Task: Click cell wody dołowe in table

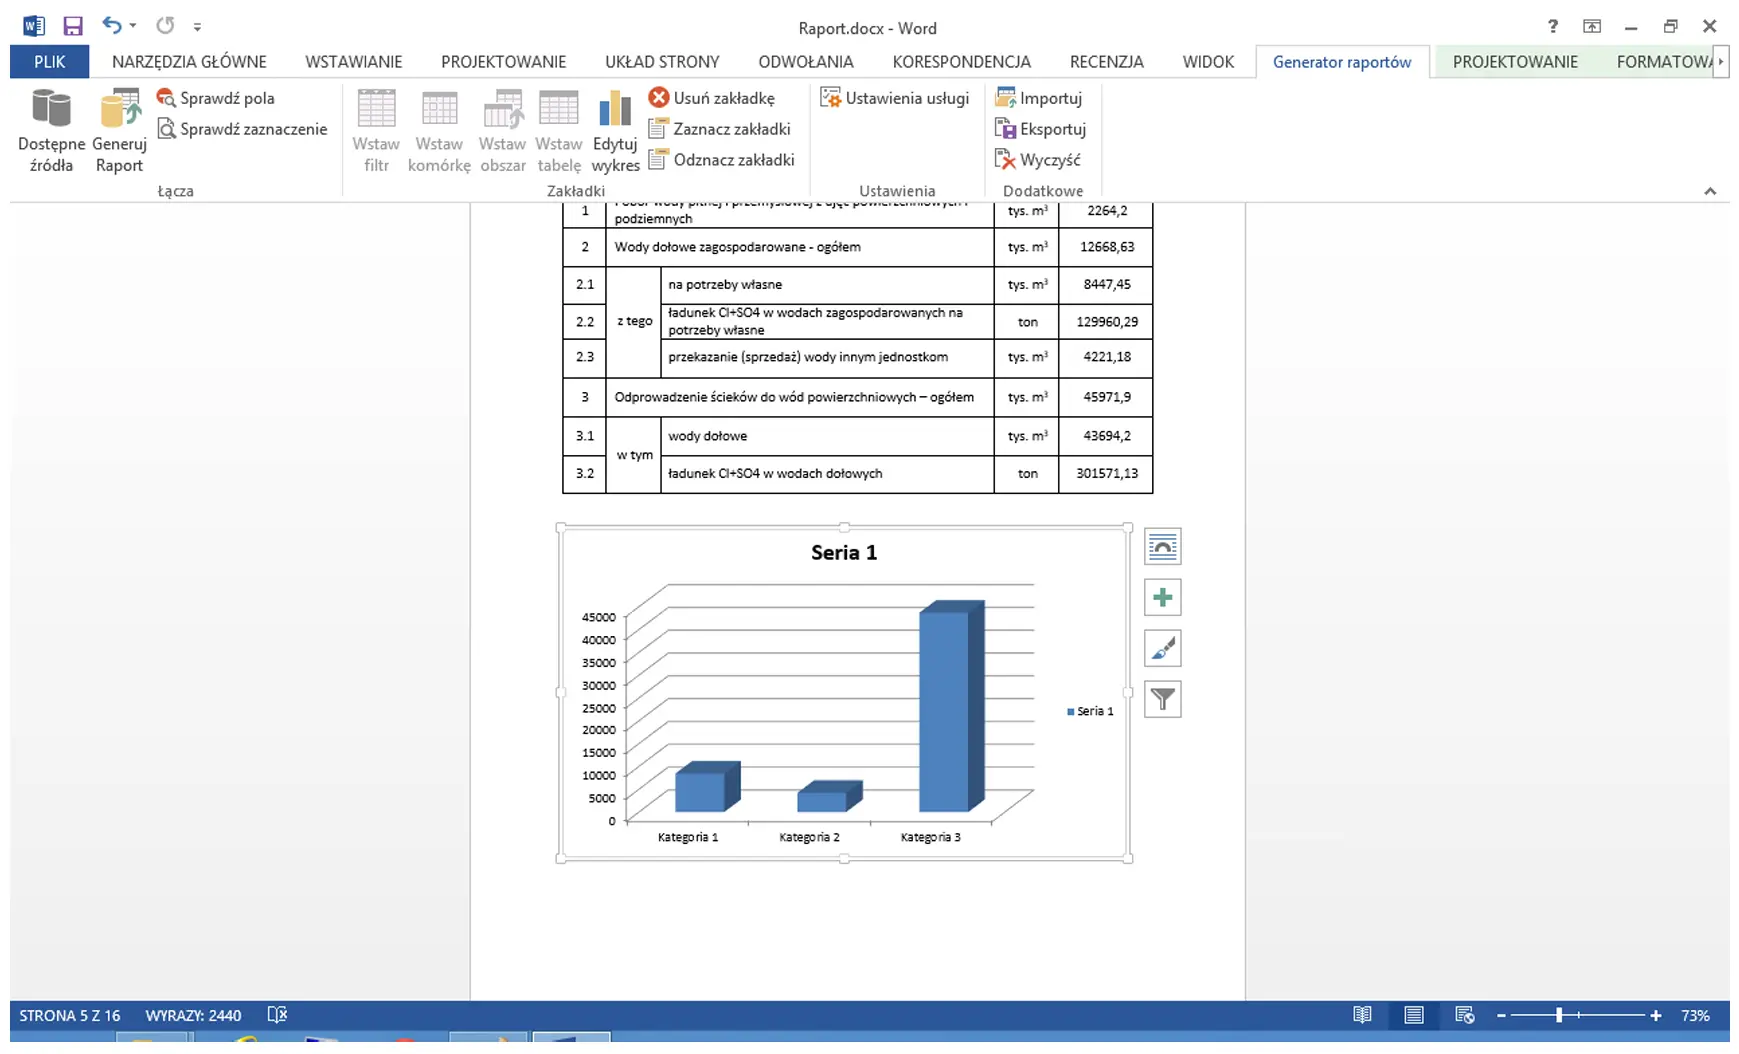Action: point(827,436)
